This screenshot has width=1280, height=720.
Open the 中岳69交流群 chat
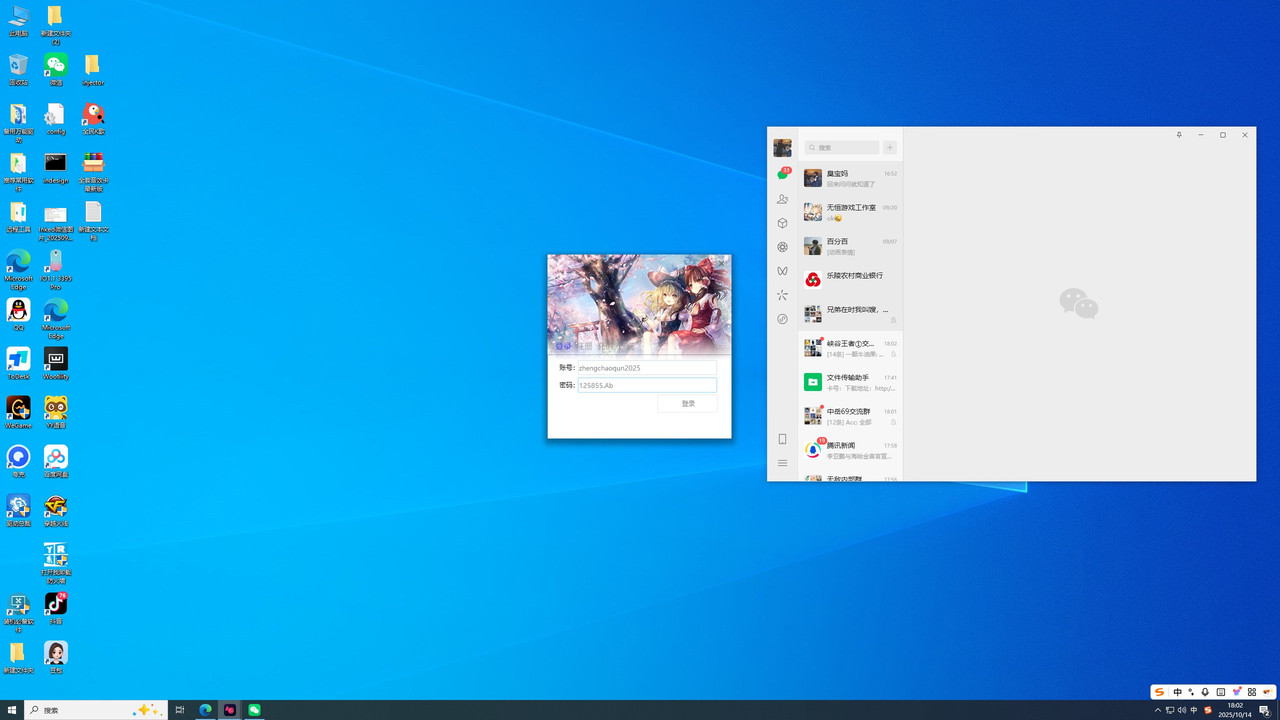851,417
